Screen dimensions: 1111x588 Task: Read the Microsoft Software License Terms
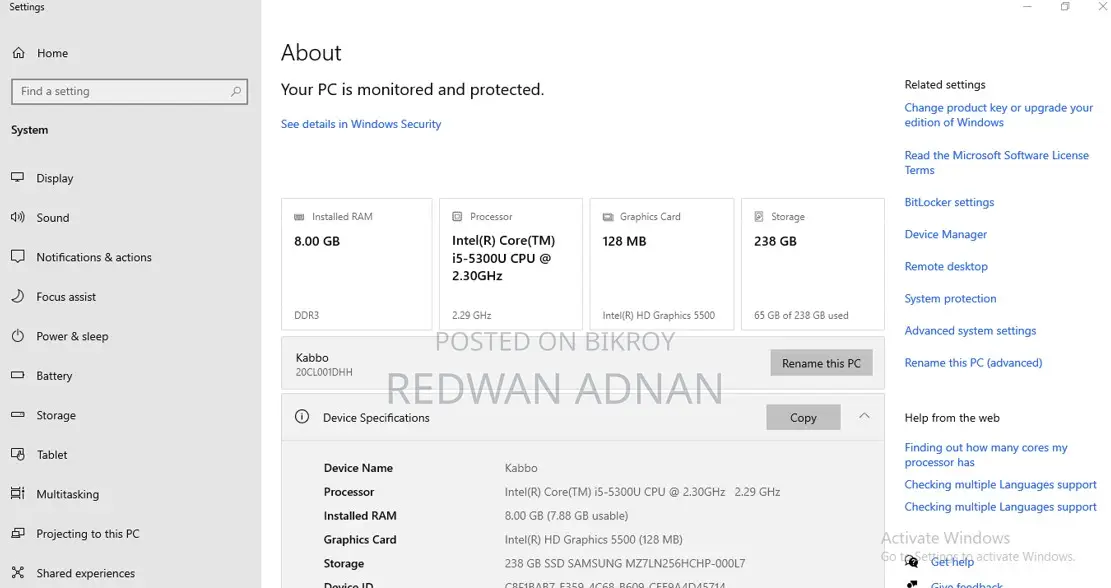(x=996, y=162)
